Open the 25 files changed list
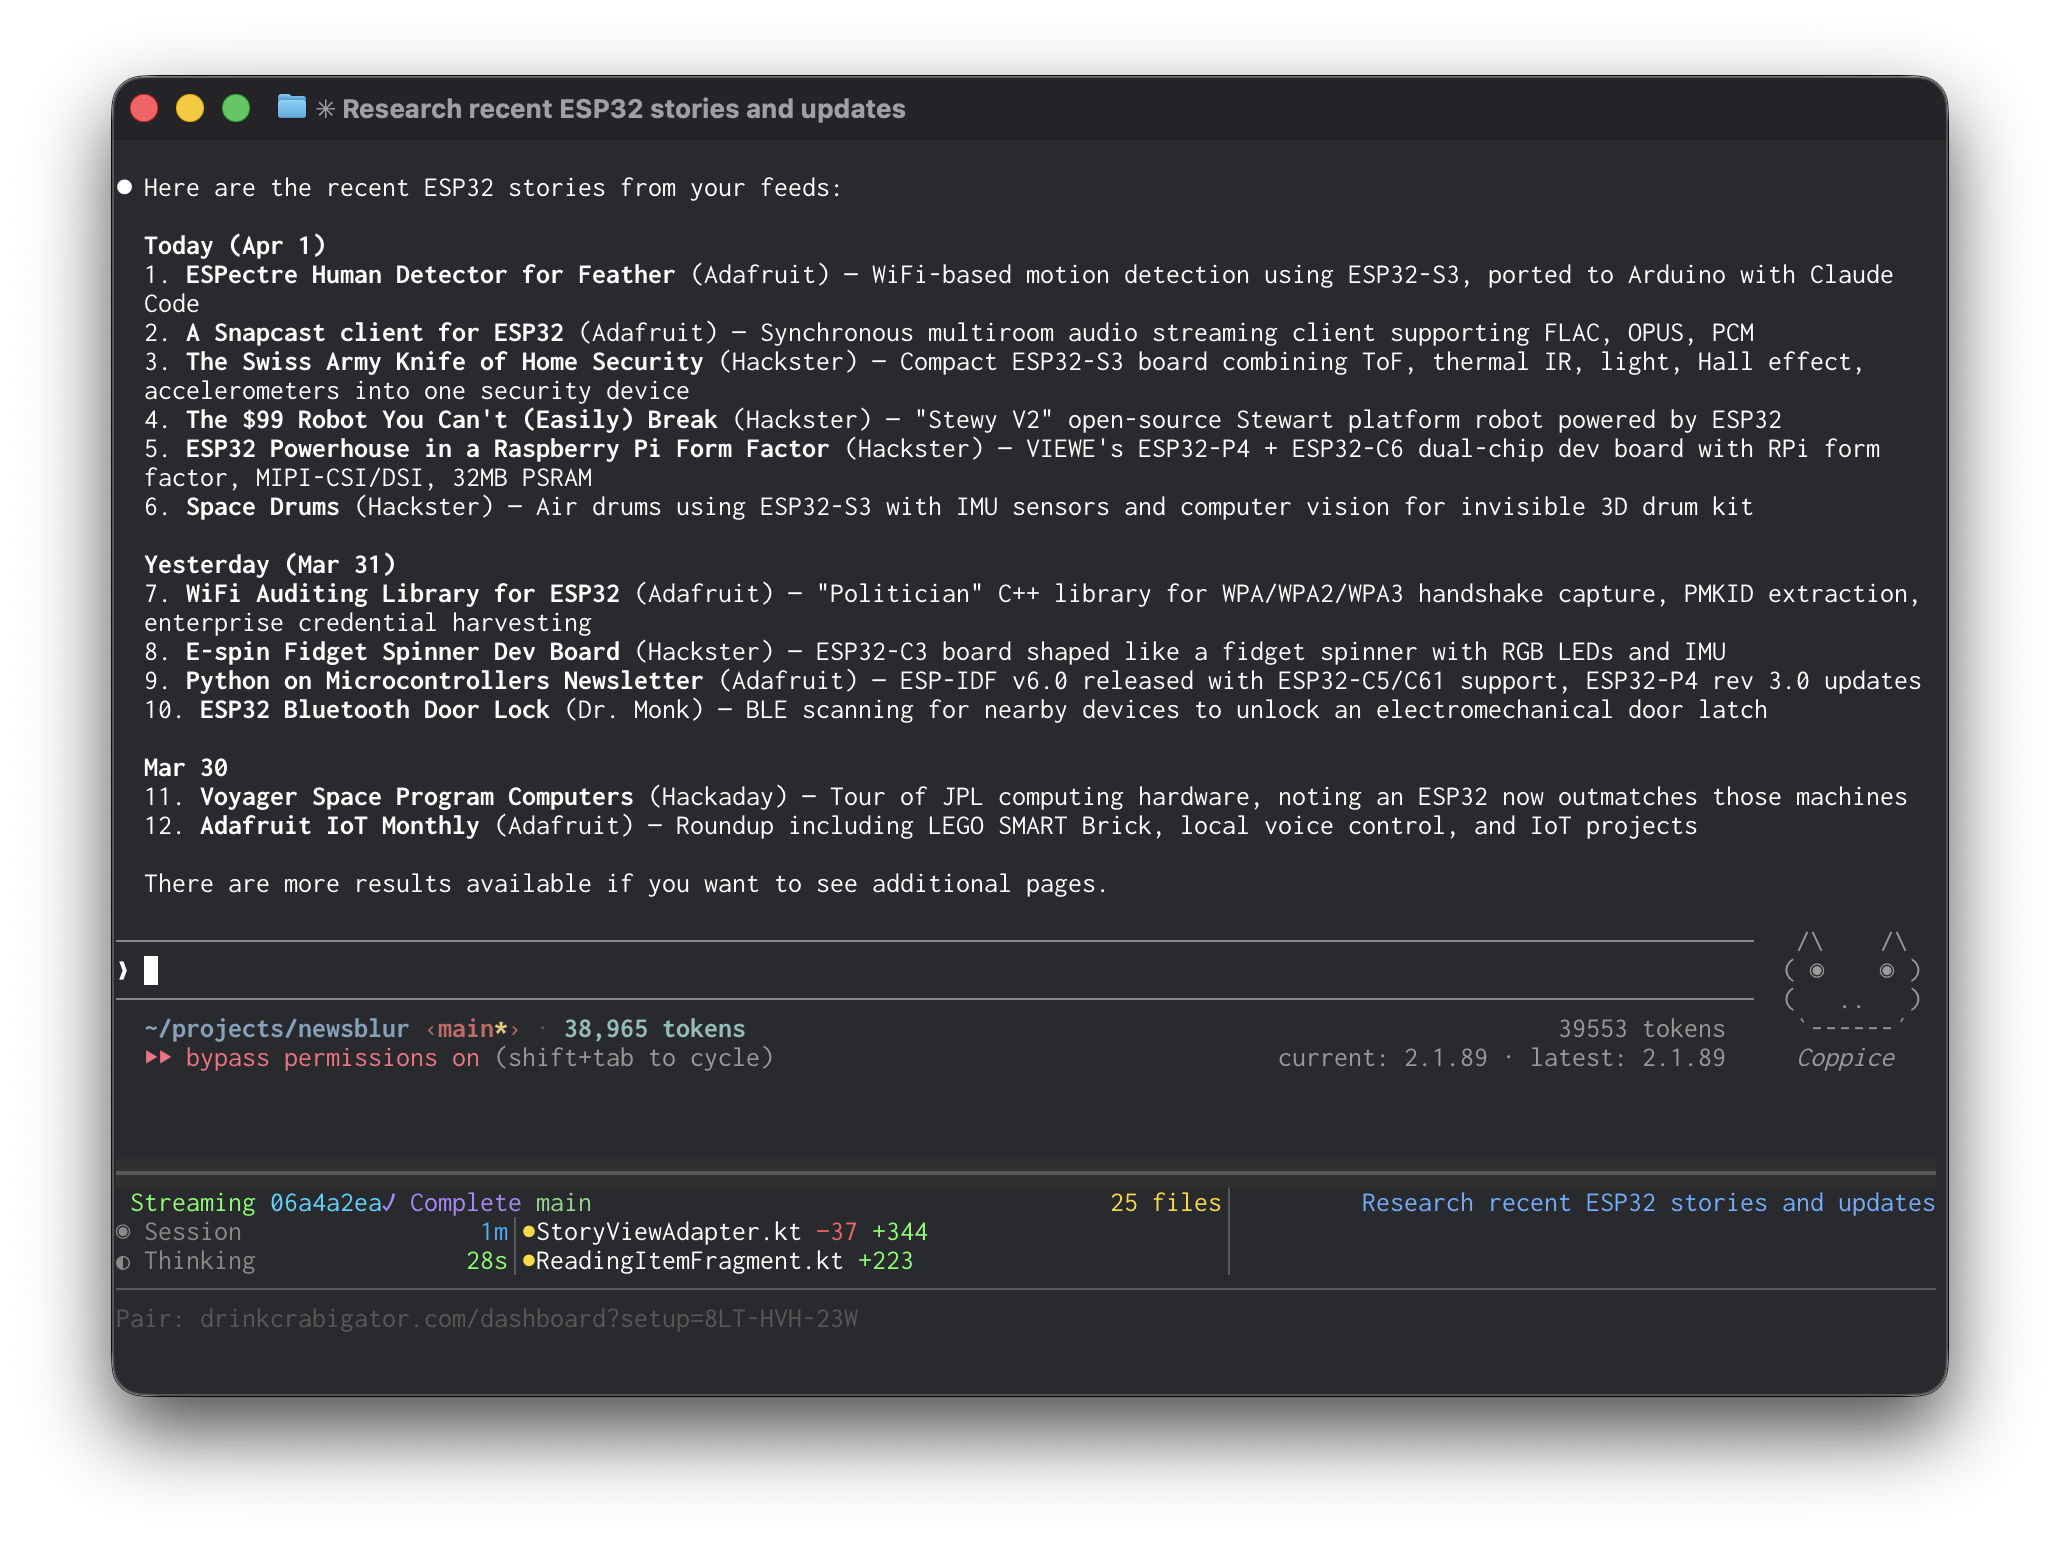The image size is (2060, 1544). coord(1165,1203)
